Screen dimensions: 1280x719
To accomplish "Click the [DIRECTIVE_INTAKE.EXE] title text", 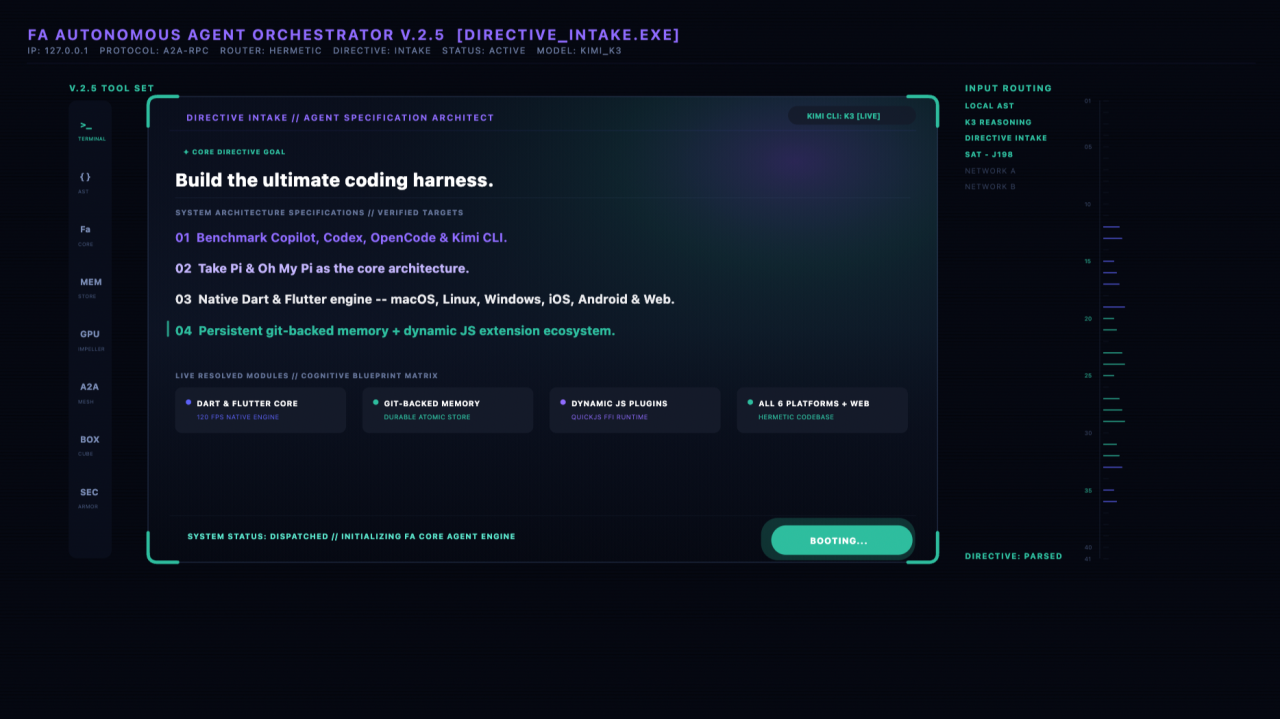I will point(568,35).
